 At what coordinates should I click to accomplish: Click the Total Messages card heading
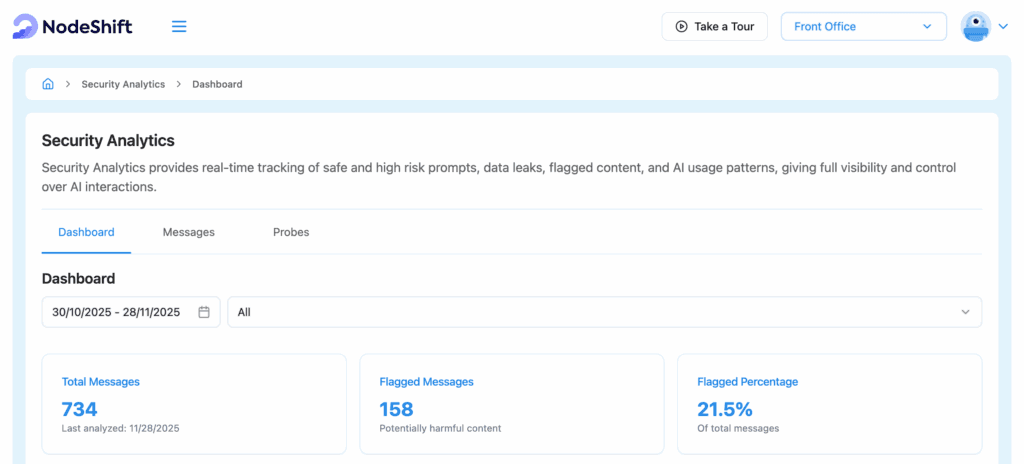(101, 381)
